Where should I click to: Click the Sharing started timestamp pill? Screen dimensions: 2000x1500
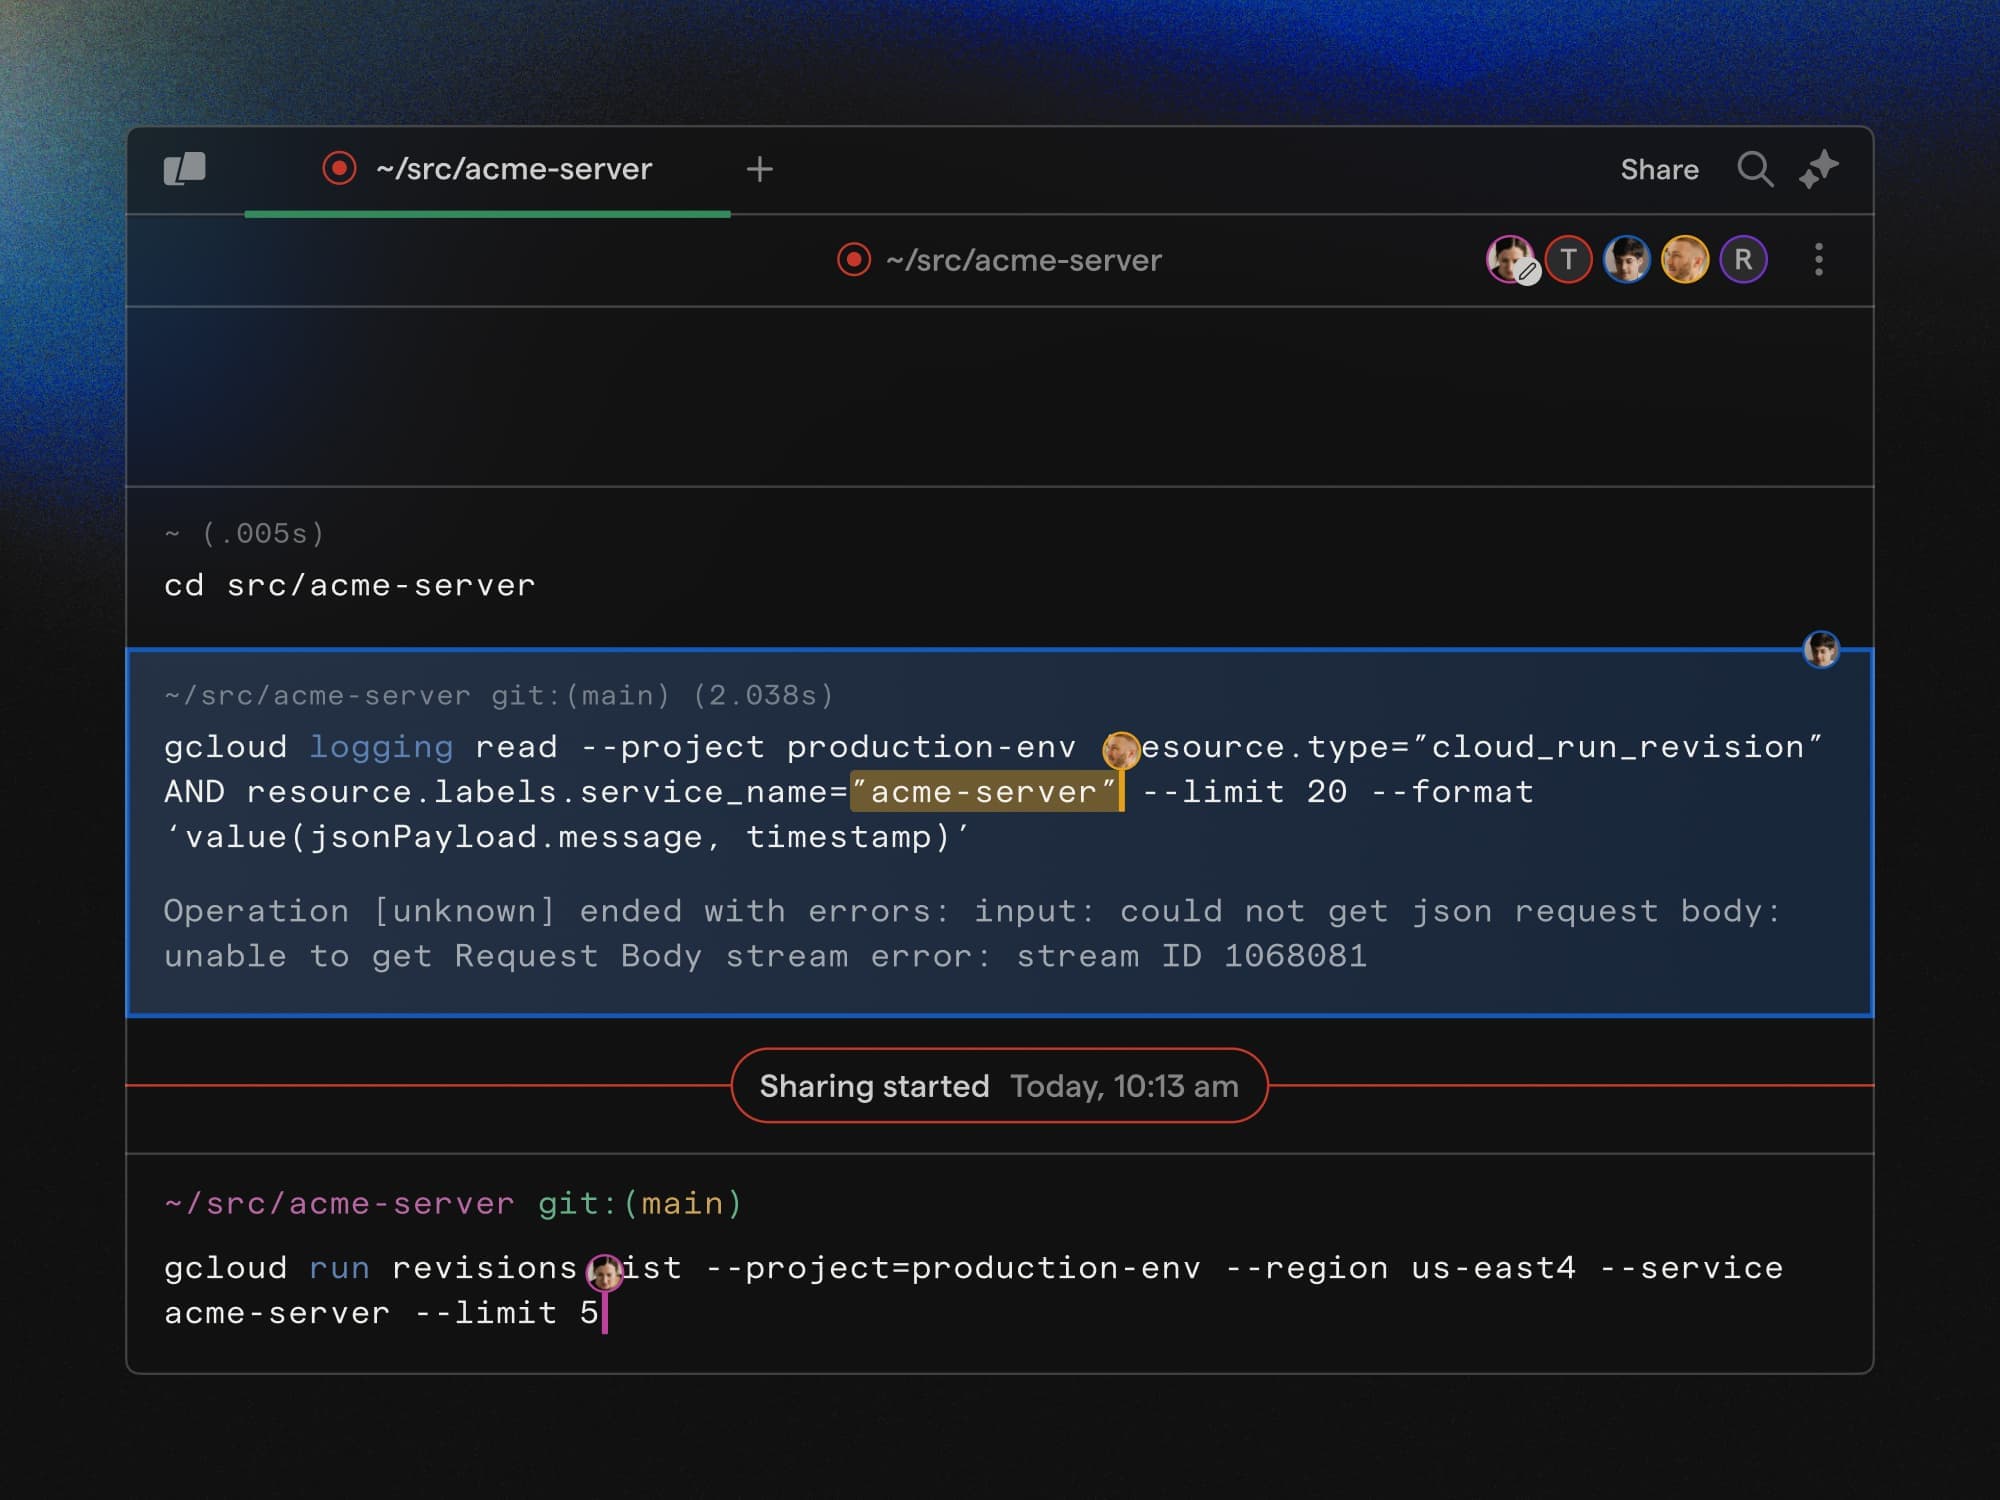click(999, 1086)
